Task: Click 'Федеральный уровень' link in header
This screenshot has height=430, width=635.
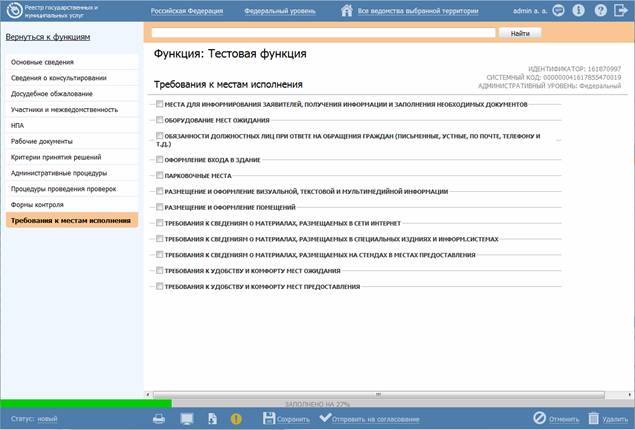Action: coord(280,11)
